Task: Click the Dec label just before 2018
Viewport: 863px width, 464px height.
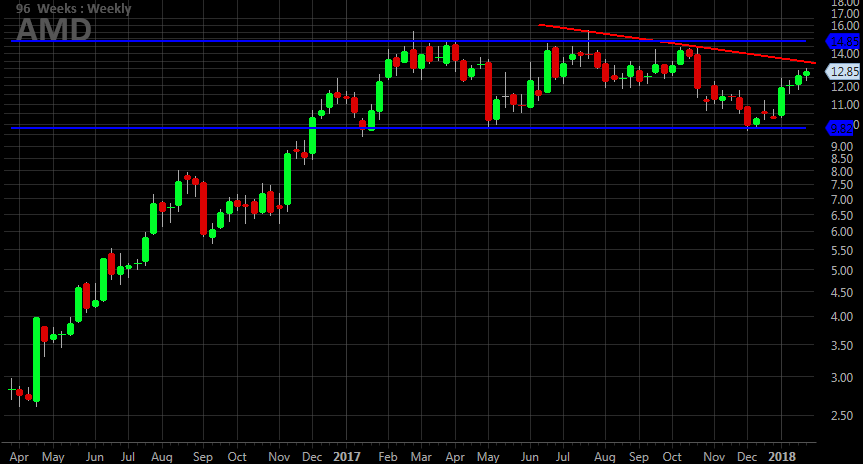Action: pos(747,457)
